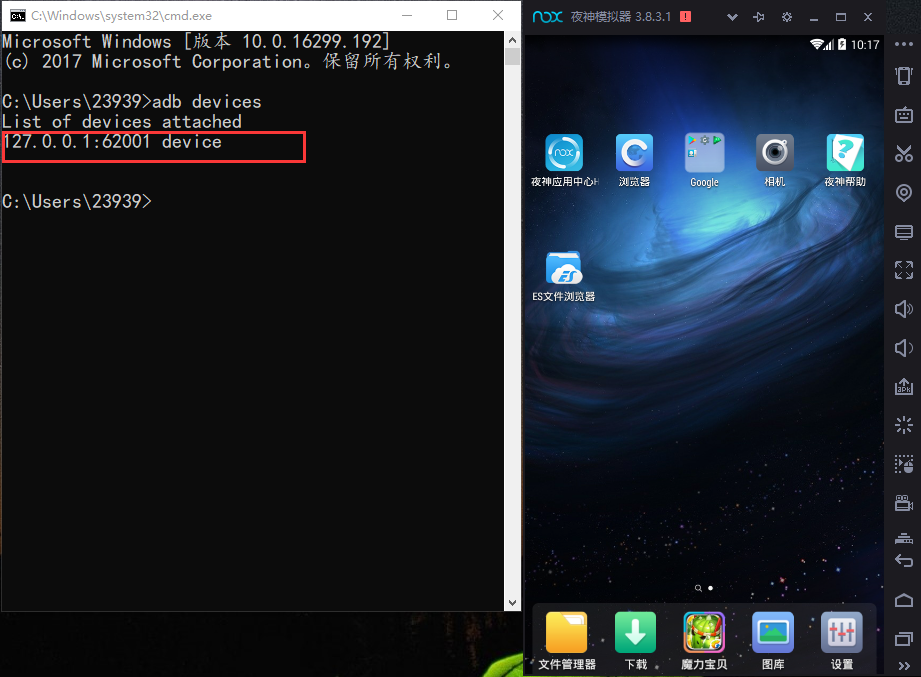Viewport: 921px width, 677px height.
Task: Click the Android home button in sidebar
Action: click(904, 600)
